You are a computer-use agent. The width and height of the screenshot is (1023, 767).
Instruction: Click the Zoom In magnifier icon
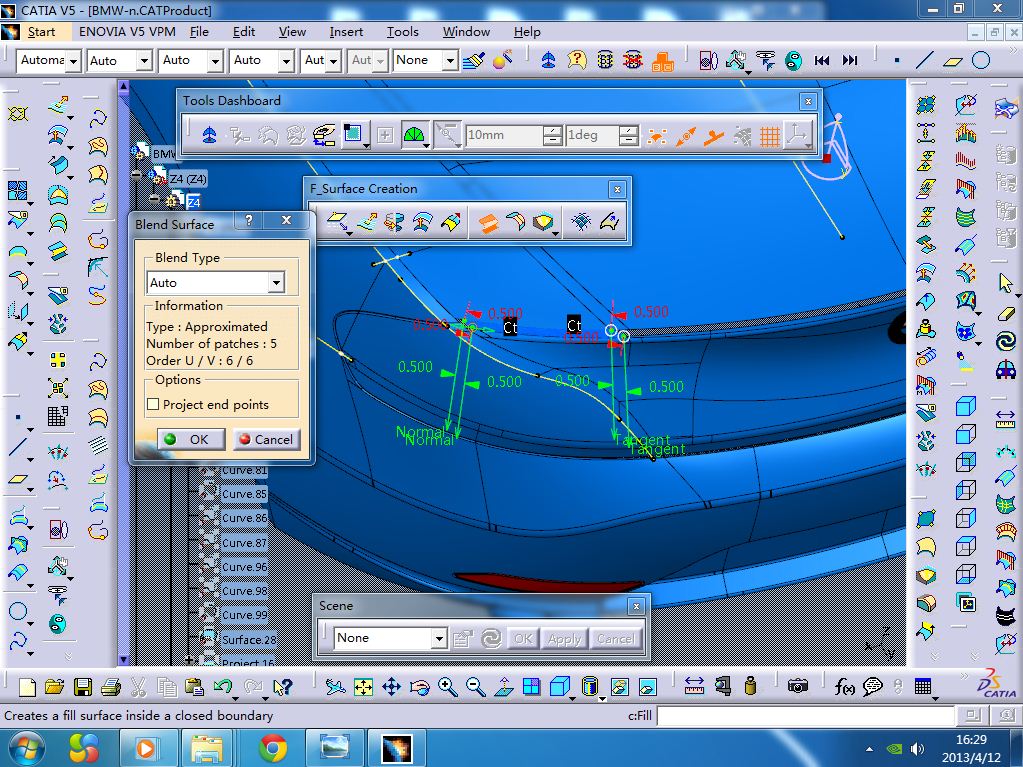click(448, 687)
